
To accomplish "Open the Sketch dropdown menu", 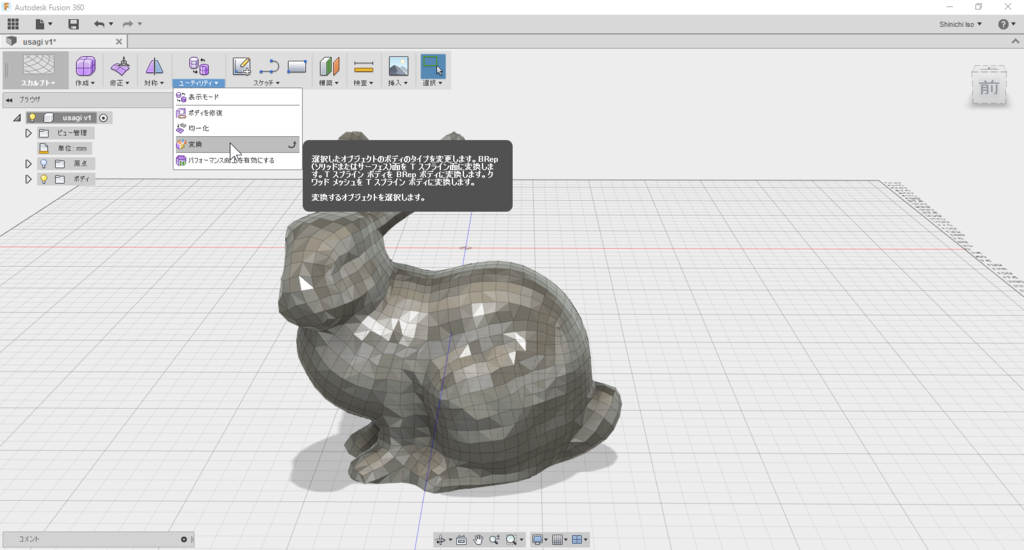I will coord(266,83).
